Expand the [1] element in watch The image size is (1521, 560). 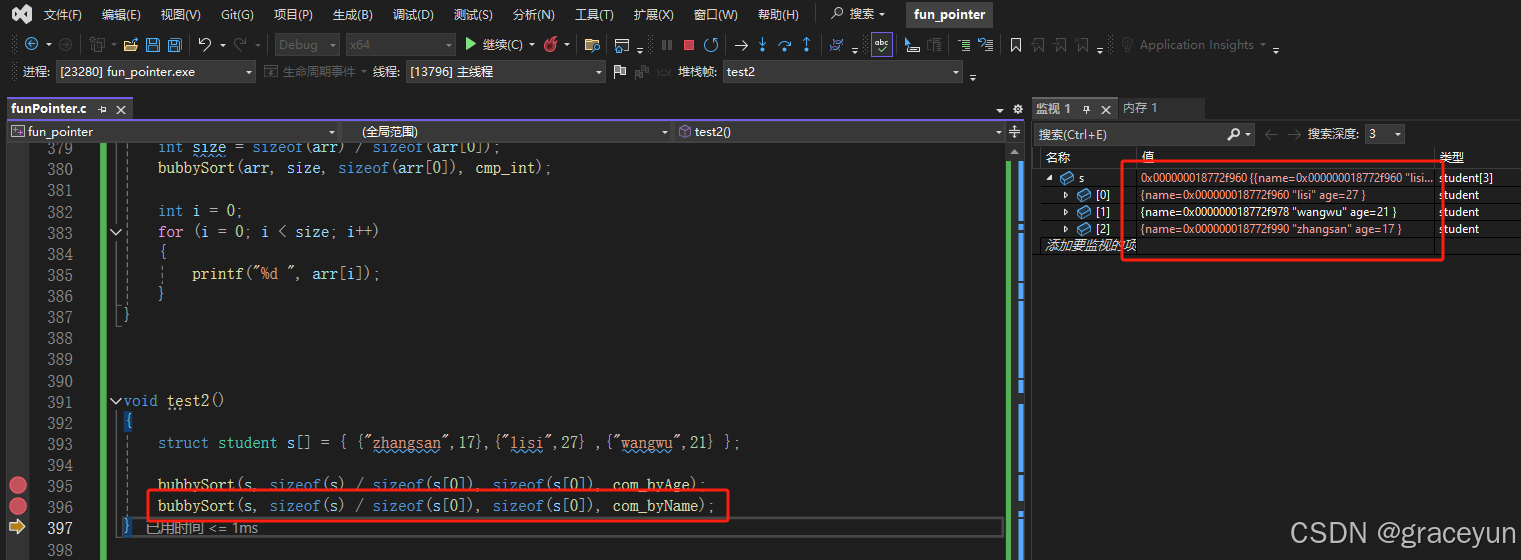[1066, 212]
